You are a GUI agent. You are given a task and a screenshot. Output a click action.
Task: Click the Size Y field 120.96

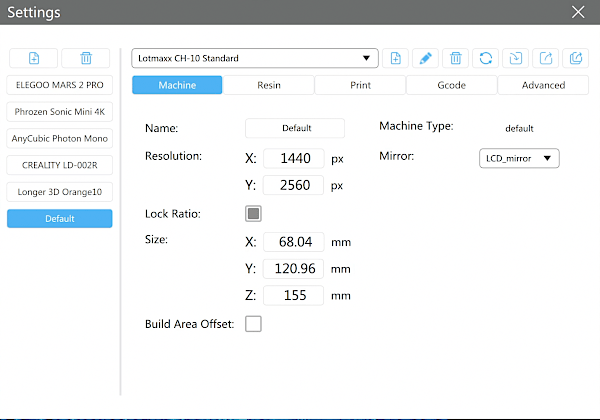pos(293,269)
